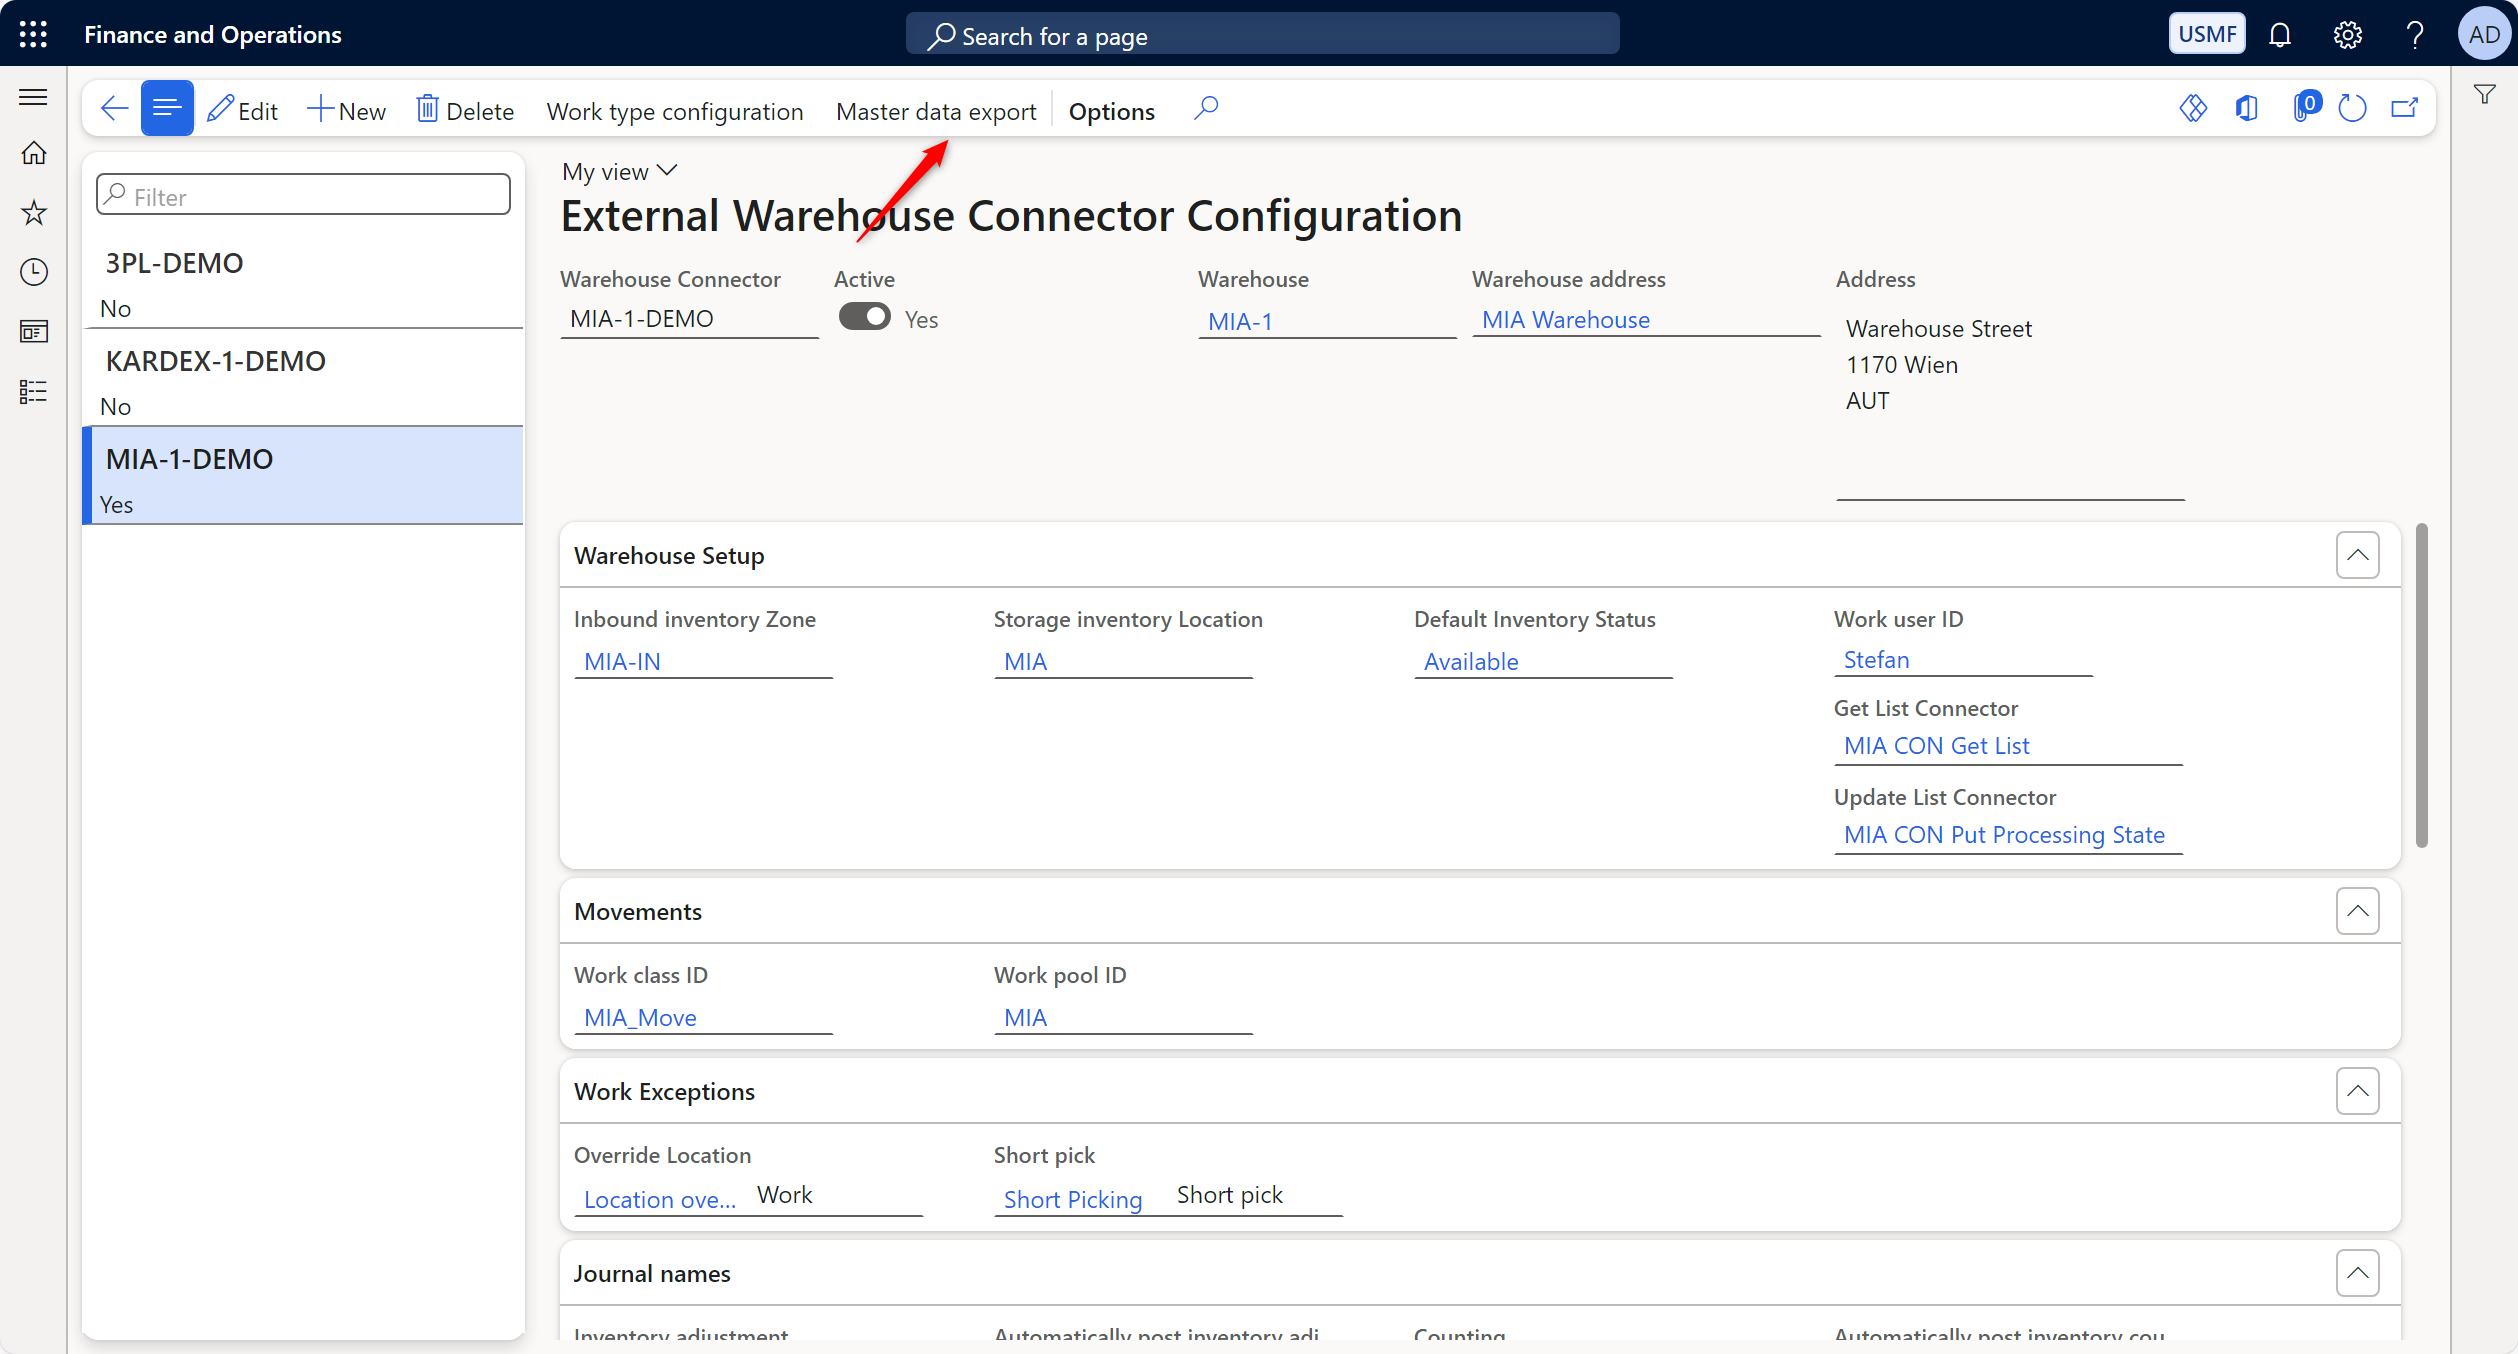Click the Recent clock icon in sidebar
Screen dimensions: 2518x1354
(34, 272)
